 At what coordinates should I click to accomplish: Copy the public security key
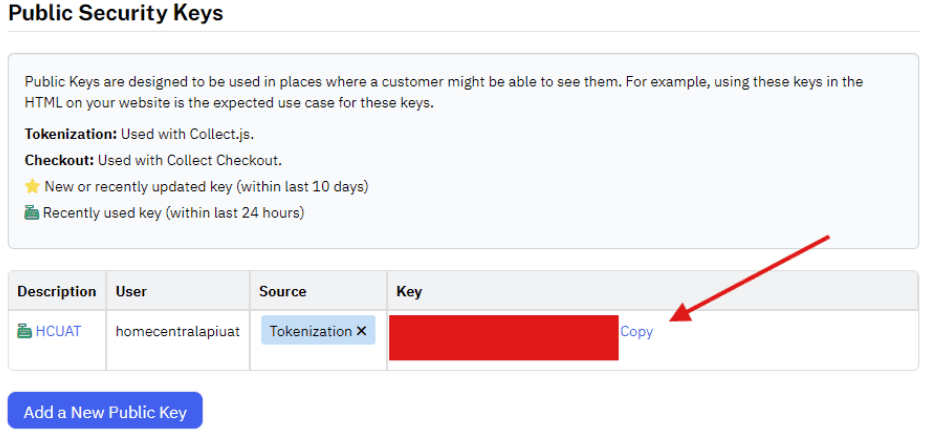point(637,332)
